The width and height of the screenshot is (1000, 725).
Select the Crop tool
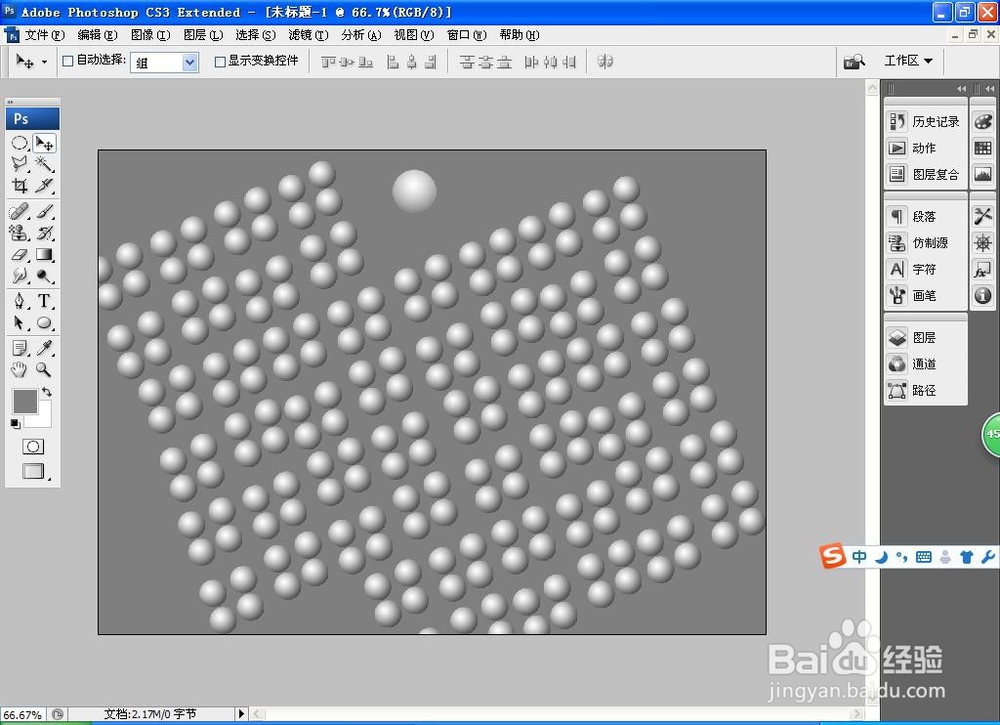pos(20,185)
